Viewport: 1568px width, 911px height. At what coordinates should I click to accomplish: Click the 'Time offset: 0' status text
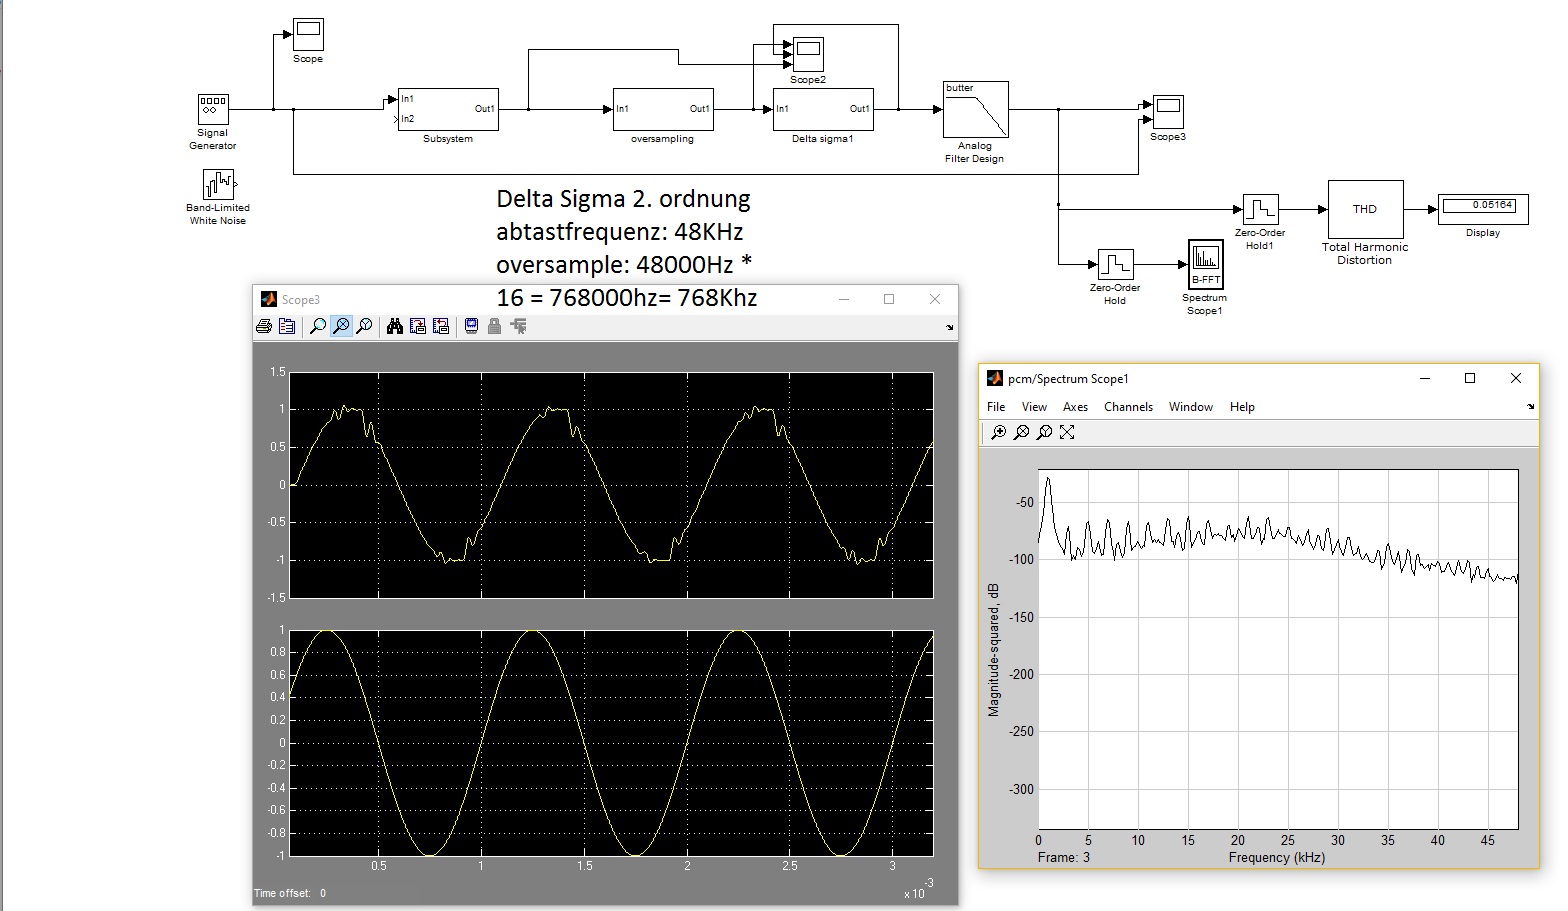pyautogui.click(x=290, y=893)
